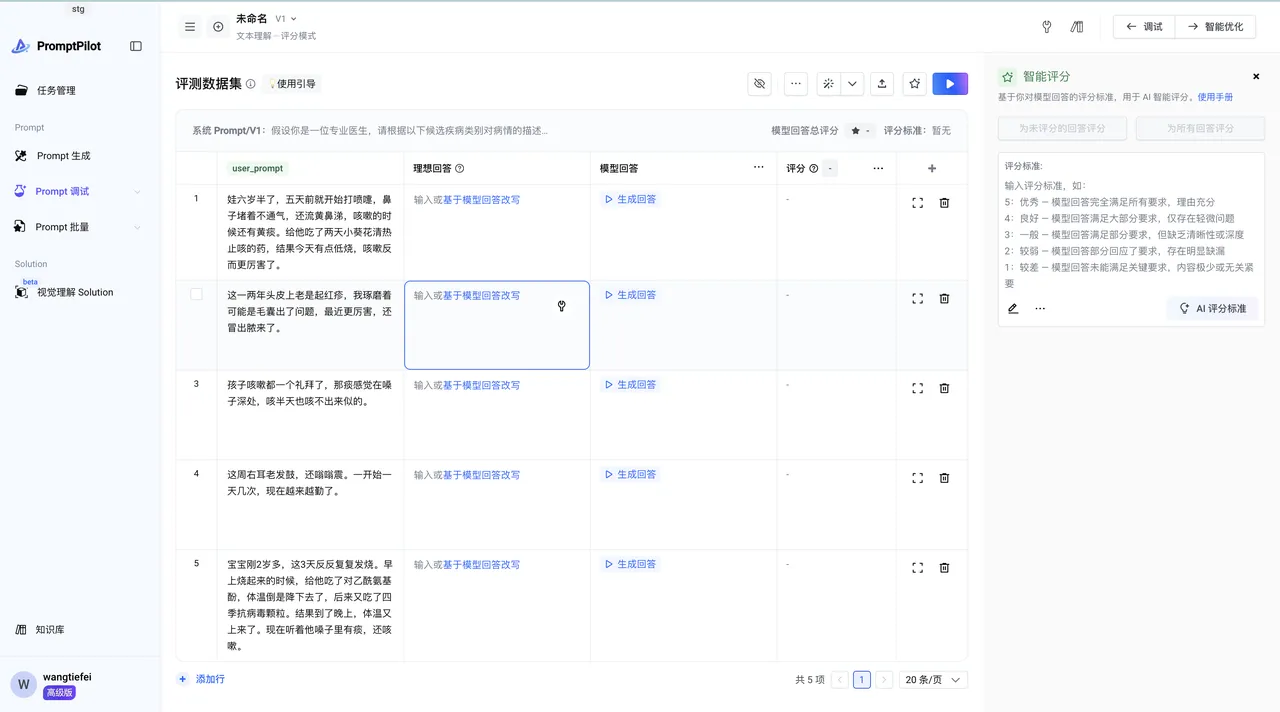Open the 20 条/页 page size dropdown

point(933,680)
